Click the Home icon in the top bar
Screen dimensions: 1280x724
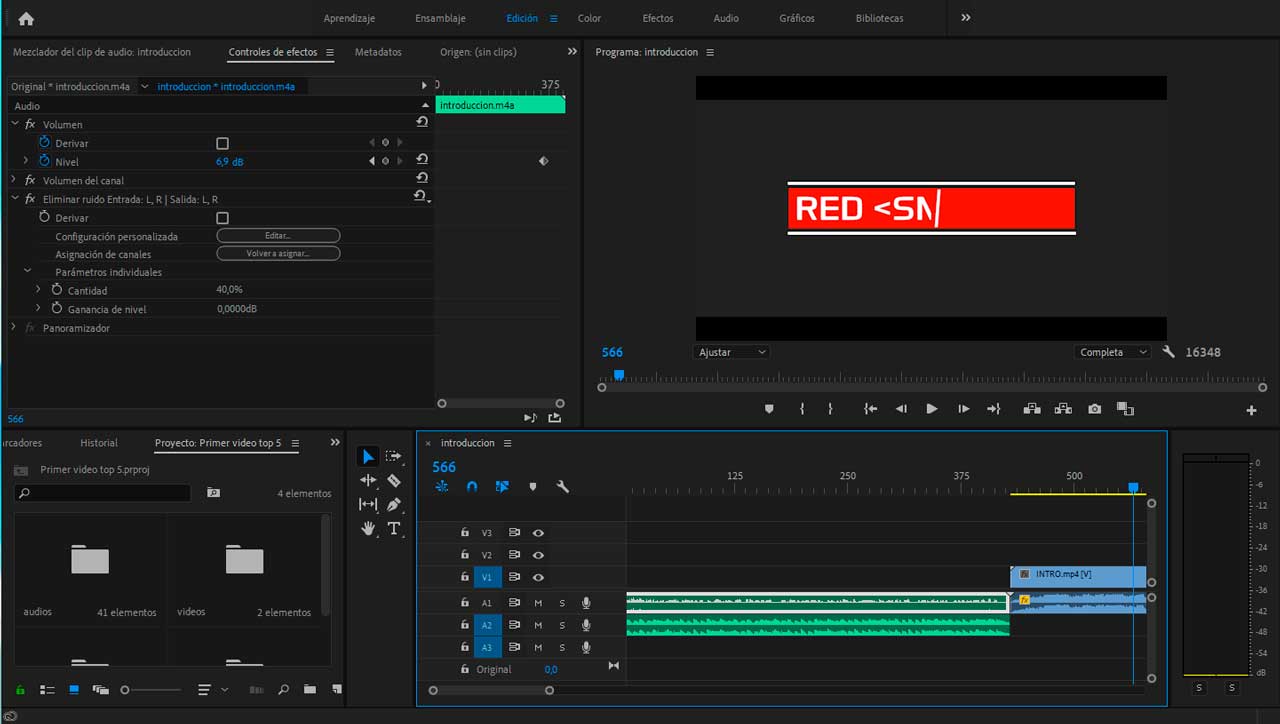tap(26, 19)
